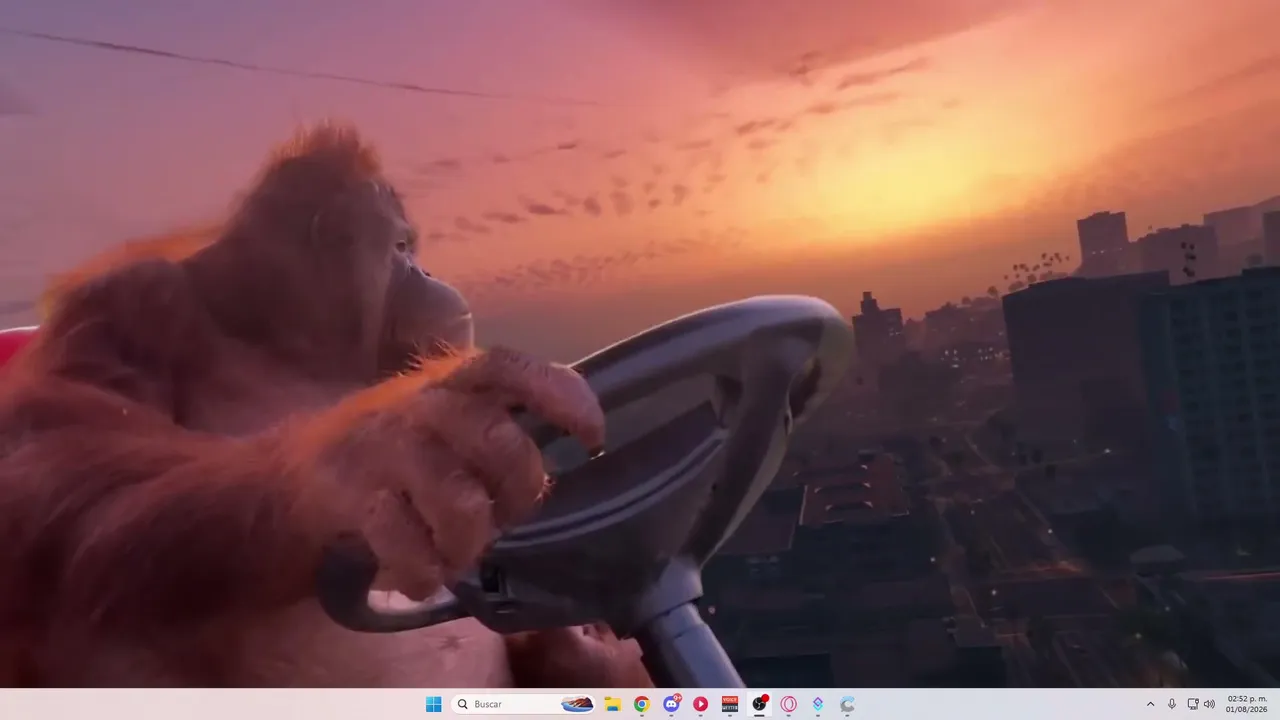Image resolution: width=1280 pixels, height=720 pixels.
Task: Open the purple diamond app in taskbar
Action: [818, 704]
